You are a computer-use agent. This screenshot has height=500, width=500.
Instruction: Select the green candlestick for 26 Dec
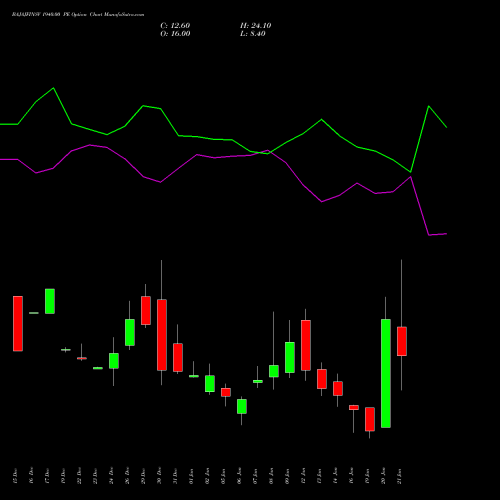(130, 332)
